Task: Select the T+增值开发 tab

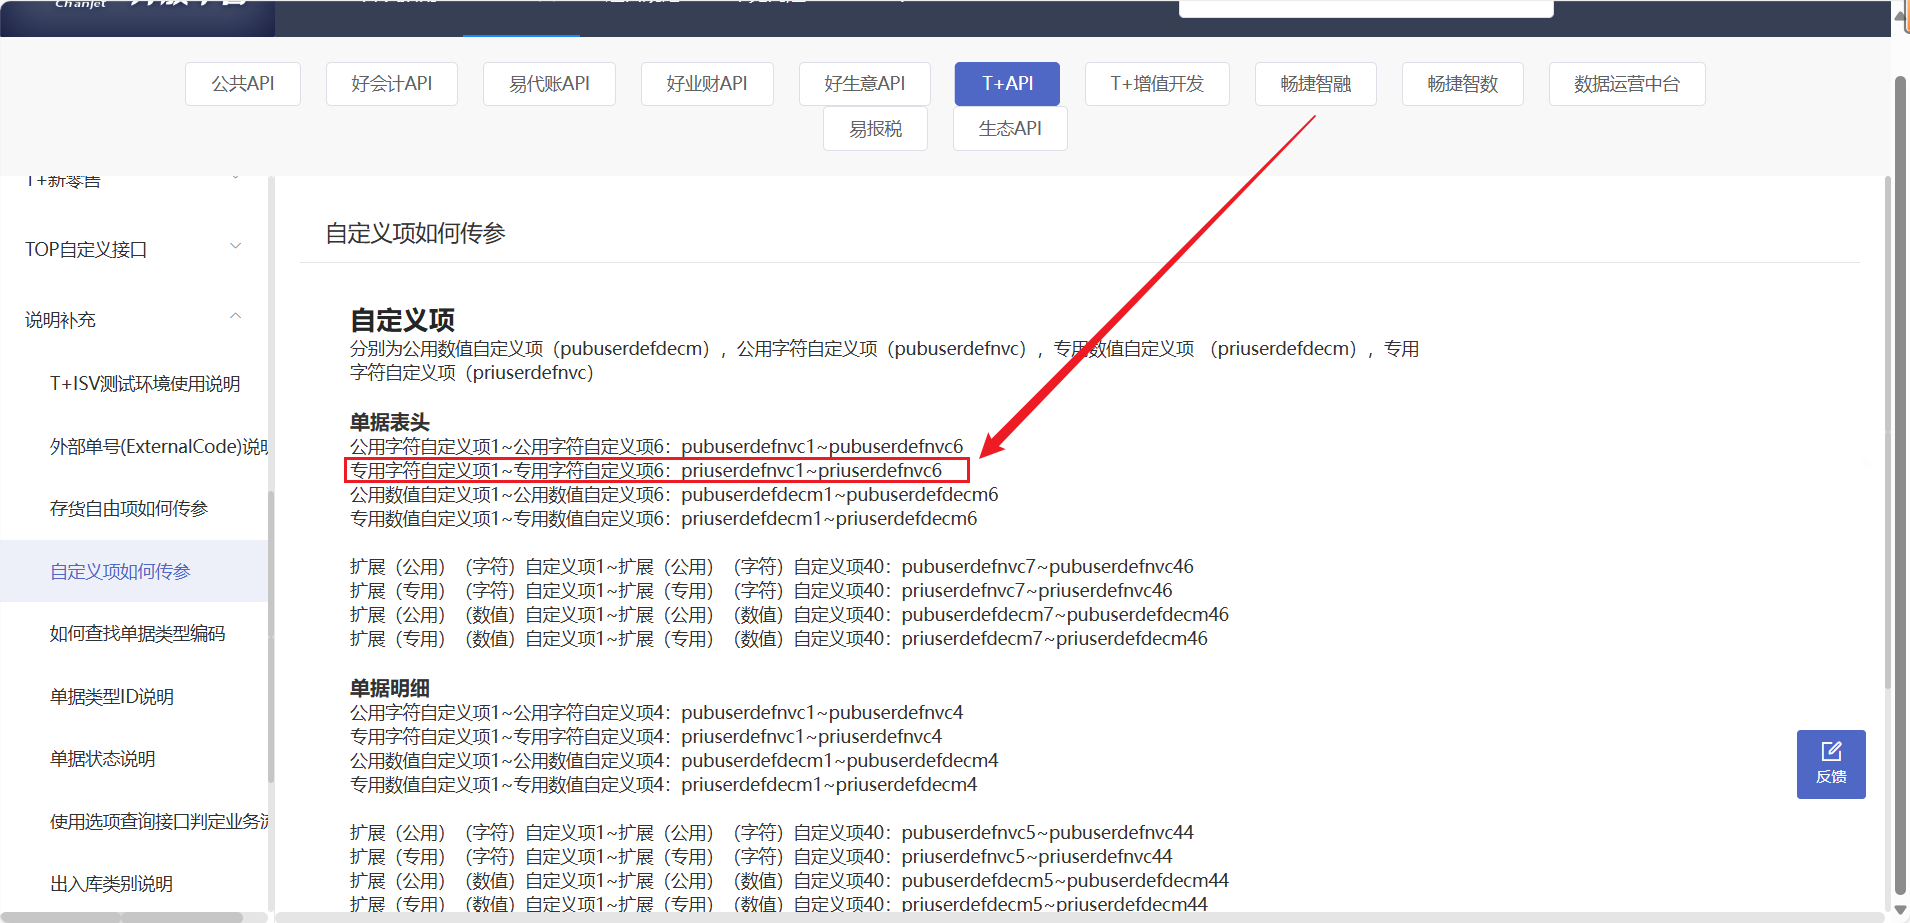Action: click(1157, 84)
